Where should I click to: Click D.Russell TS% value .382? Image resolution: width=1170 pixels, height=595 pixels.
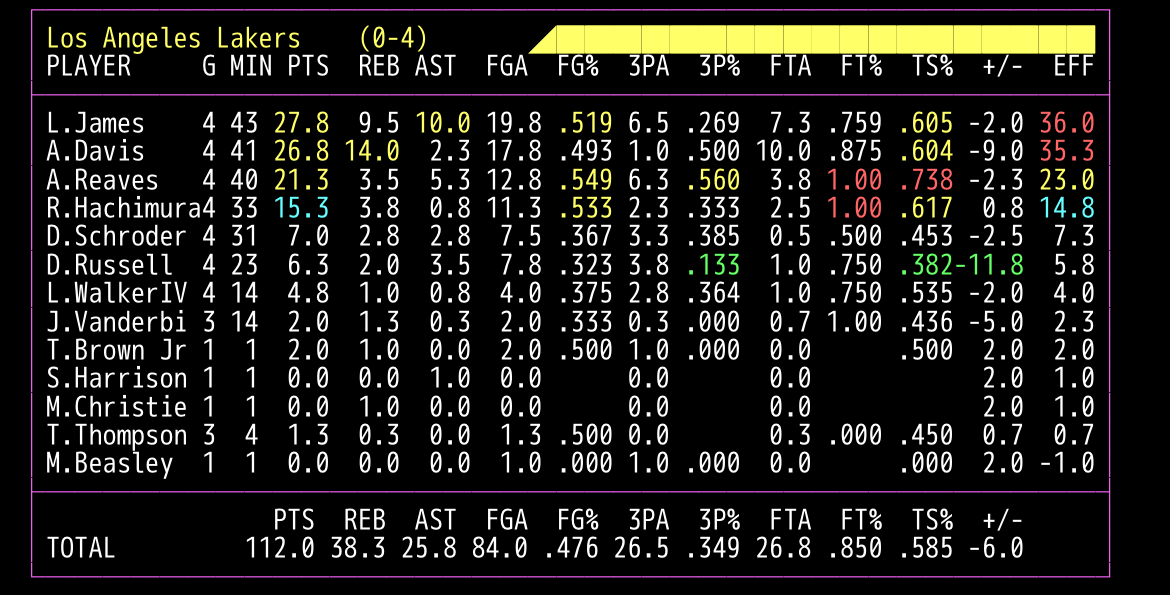[x=925, y=264]
